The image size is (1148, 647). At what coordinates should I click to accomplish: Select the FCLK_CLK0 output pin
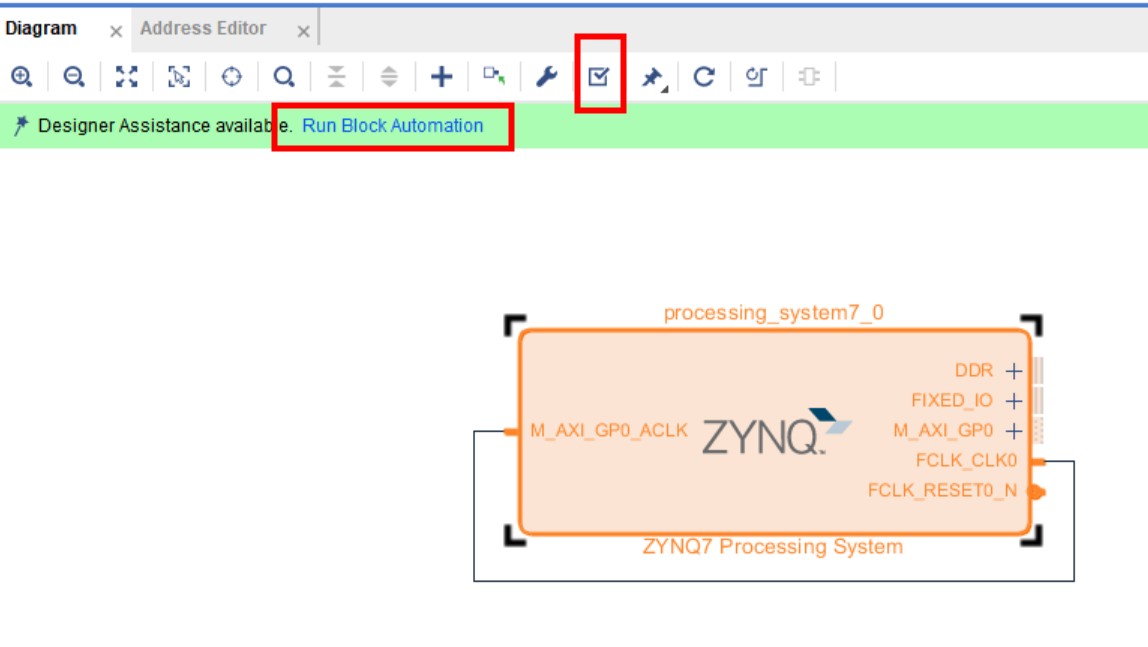pos(1038,461)
